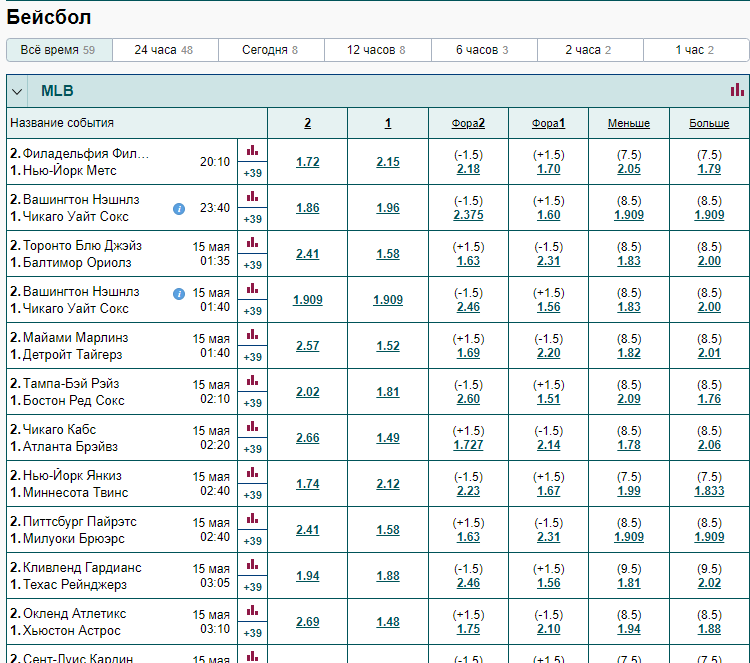Viewport: 750px width, 663px height.
Task: Select odds 1.833 over 7.5 Yankees game
Action: 709,491
